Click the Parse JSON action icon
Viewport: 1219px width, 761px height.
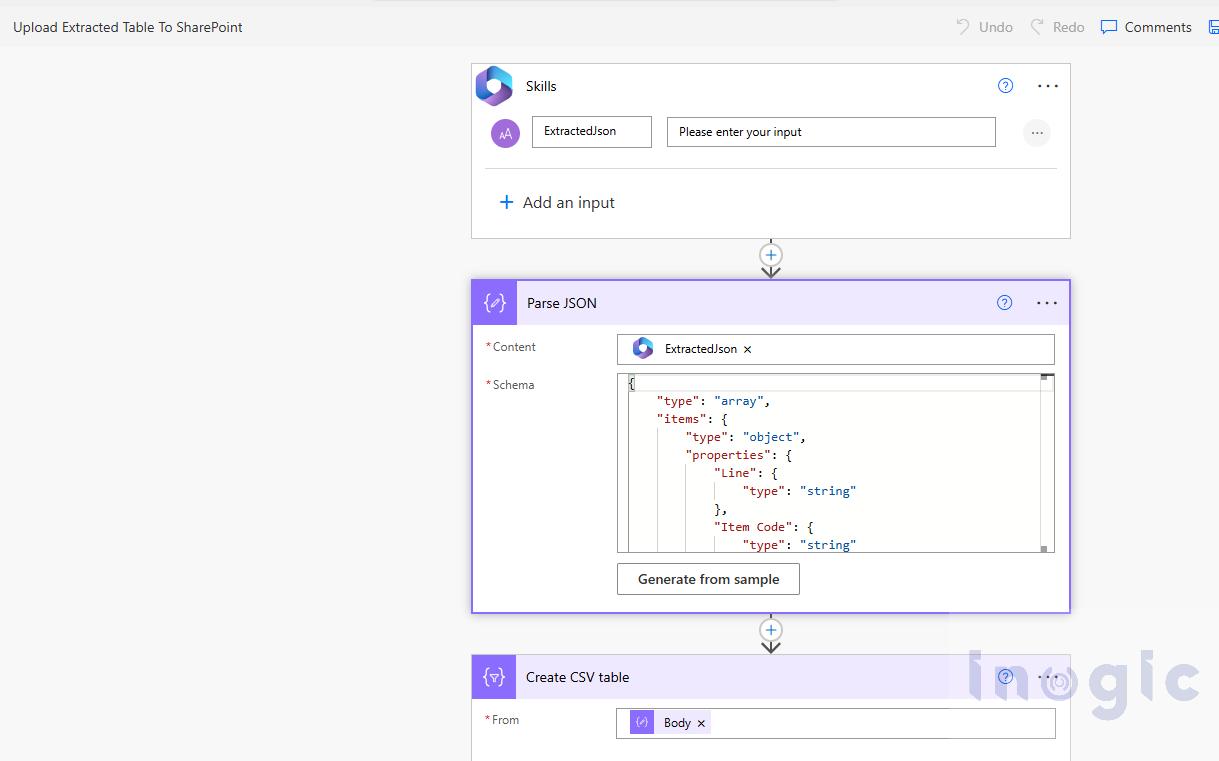click(x=495, y=303)
